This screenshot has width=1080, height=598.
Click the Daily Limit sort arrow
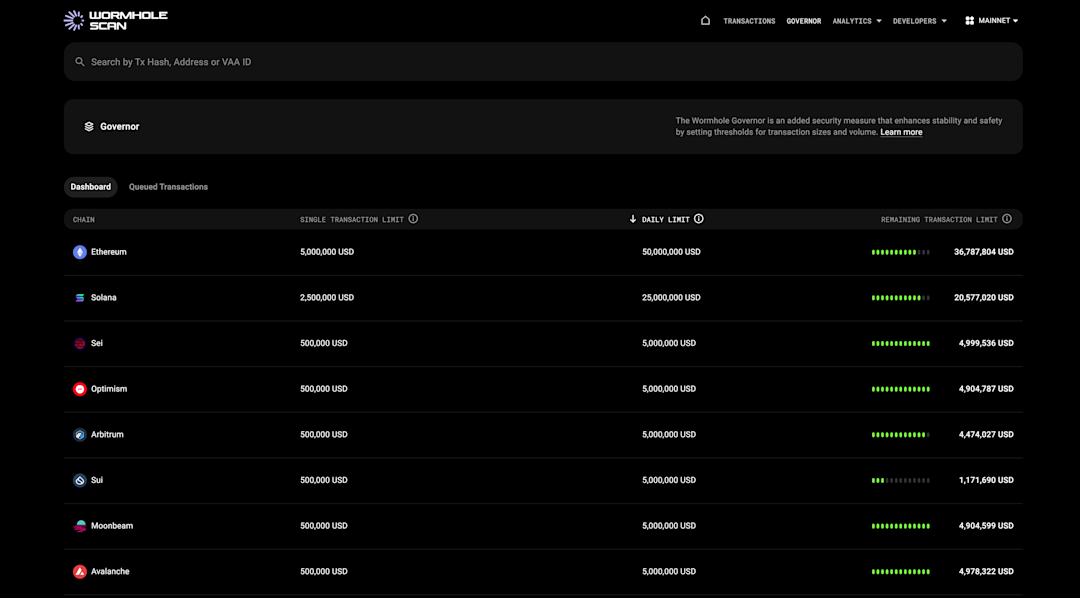tap(633, 219)
